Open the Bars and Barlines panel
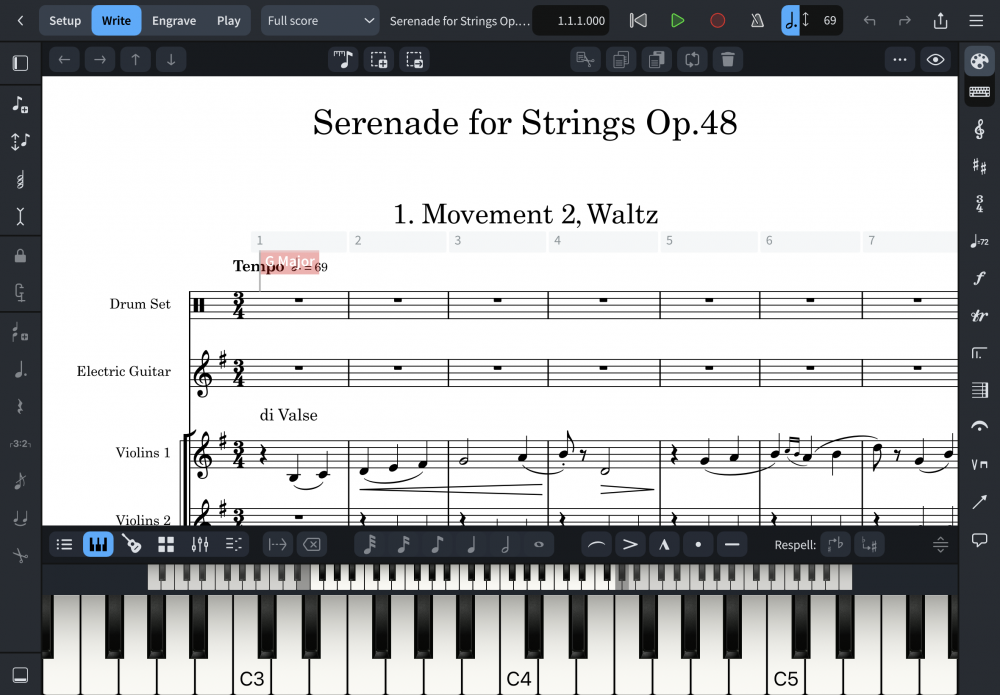The width and height of the screenshot is (1000, 695). click(979, 390)
